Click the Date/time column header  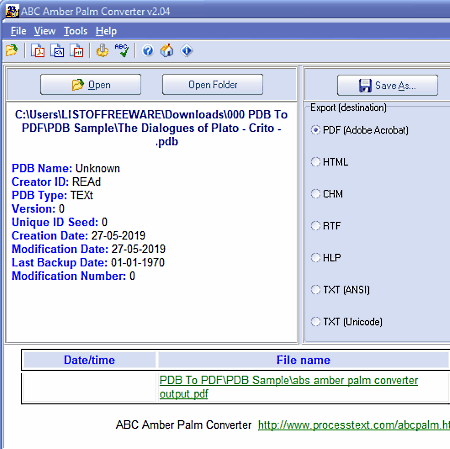89,360
